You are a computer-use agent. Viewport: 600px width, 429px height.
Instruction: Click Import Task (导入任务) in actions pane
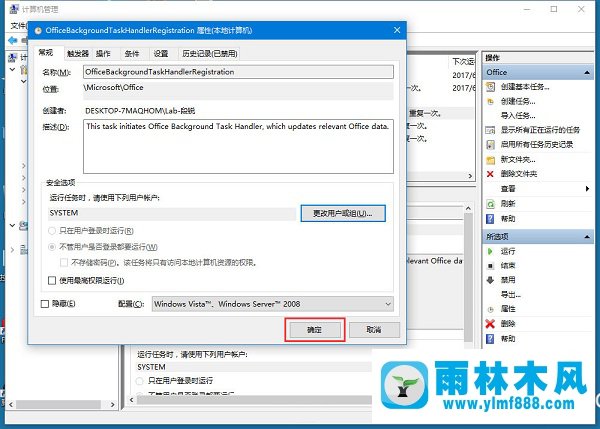click(x=518, y=116)
